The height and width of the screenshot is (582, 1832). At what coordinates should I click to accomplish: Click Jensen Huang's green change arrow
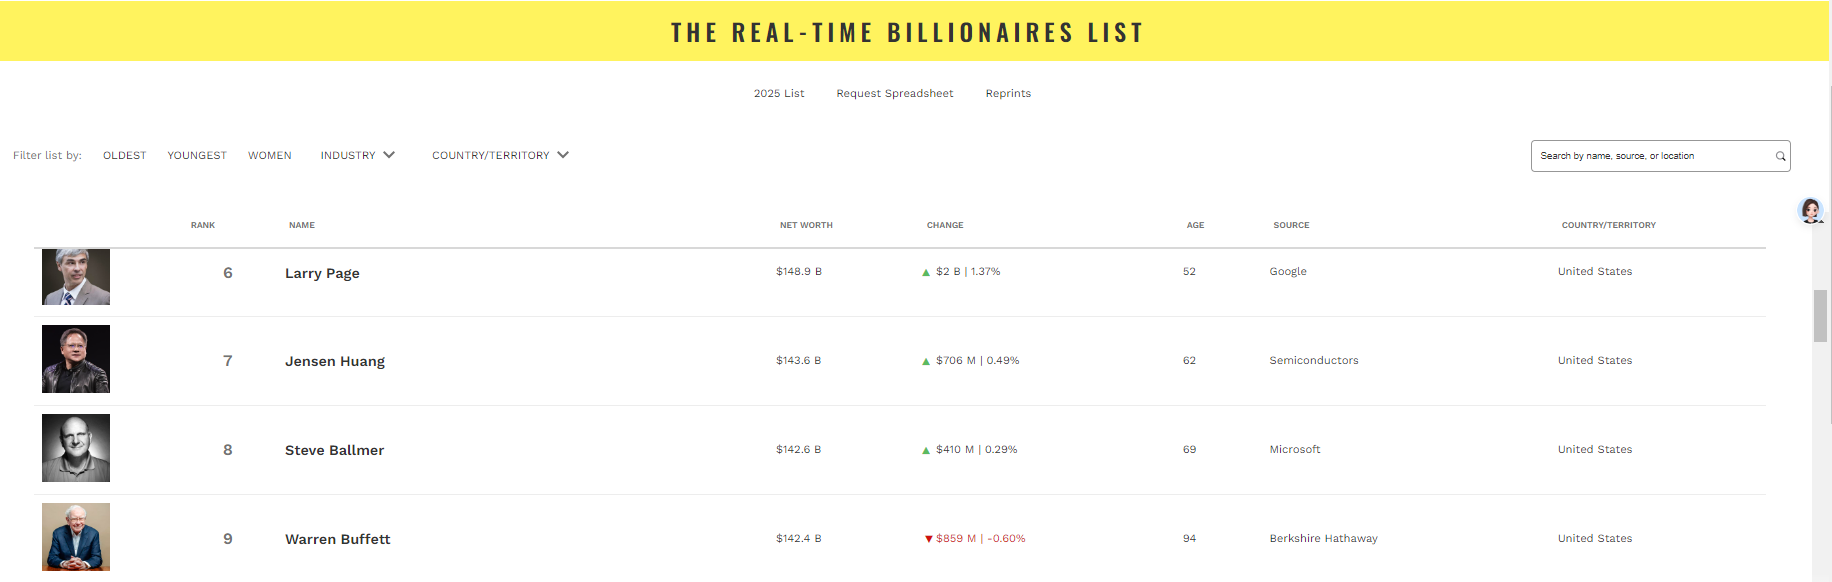(x=926, y=361)
